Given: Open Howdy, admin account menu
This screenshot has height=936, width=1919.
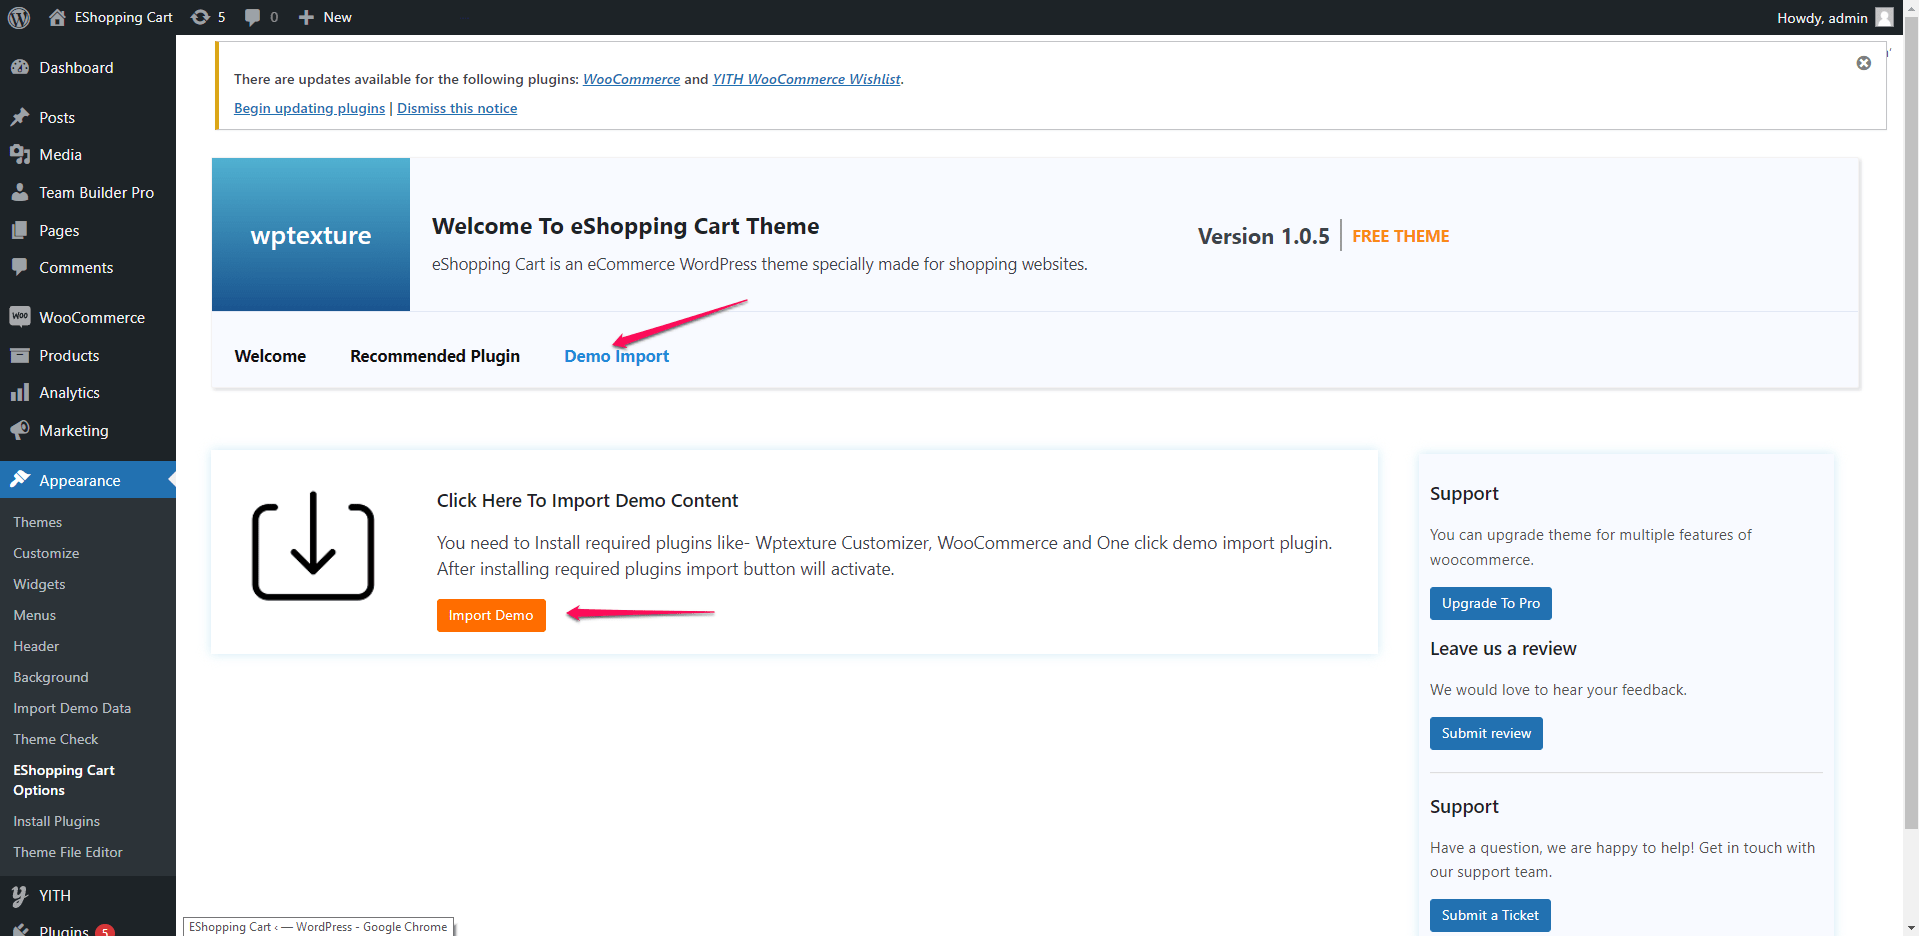Looking at the screenshot, I should (1834, 17).
